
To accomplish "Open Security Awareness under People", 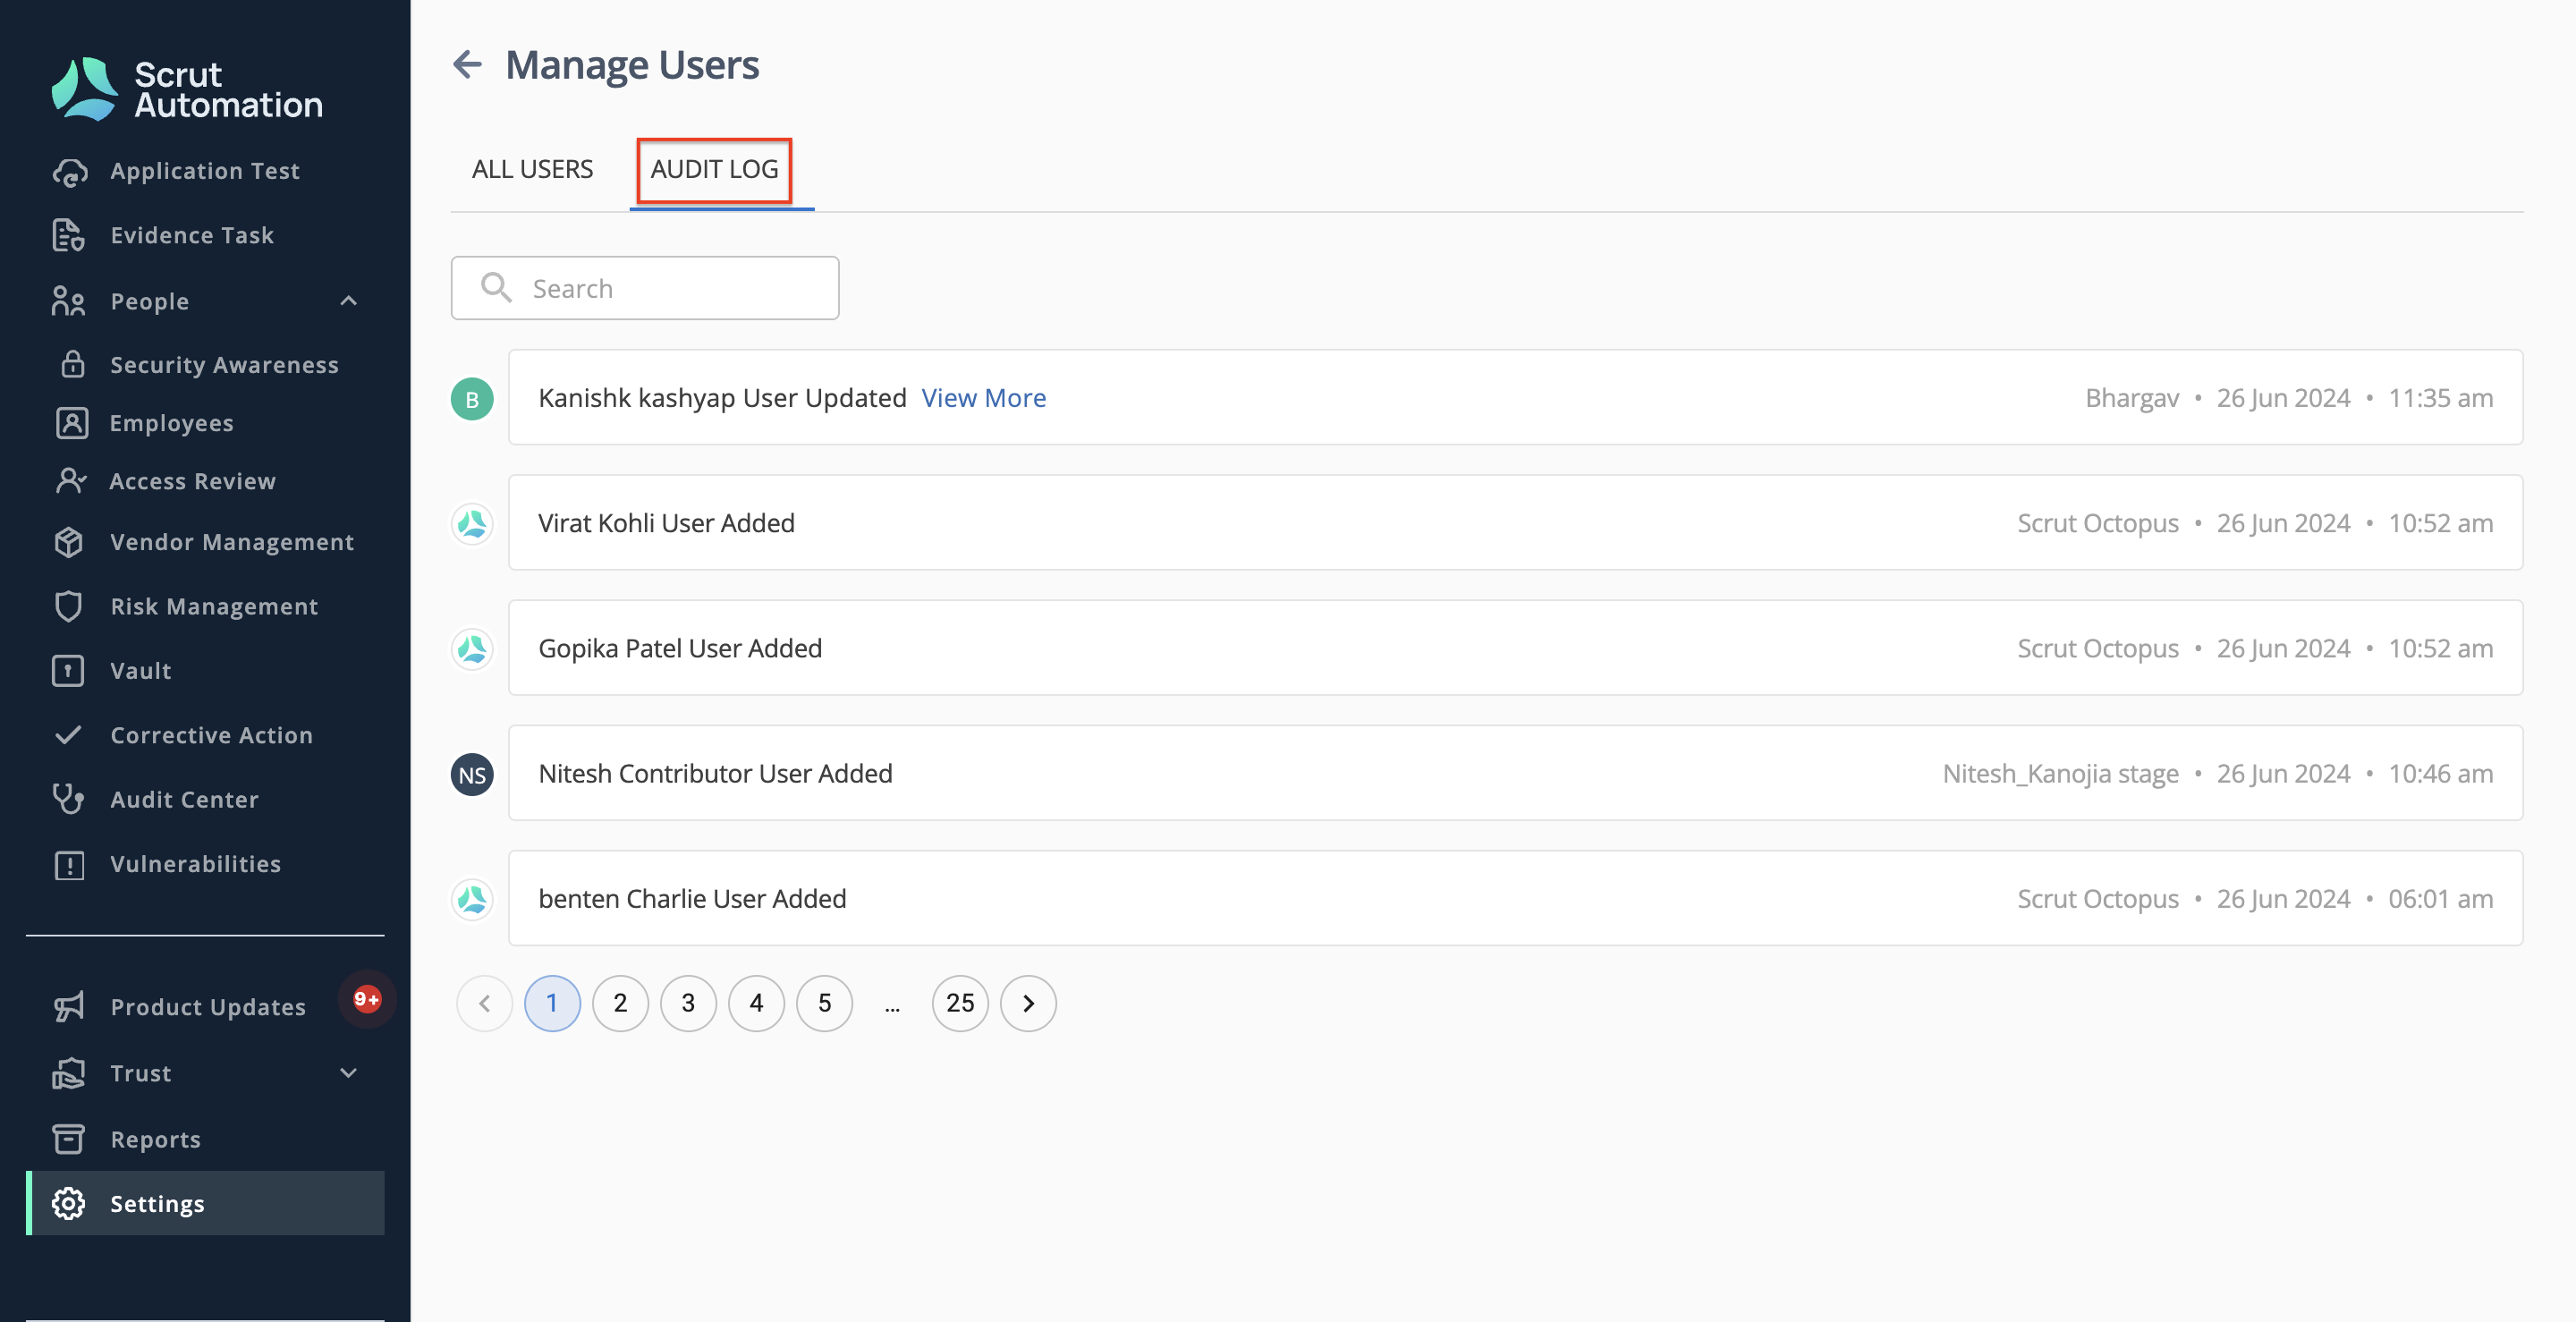I will (x=224, y=365).
